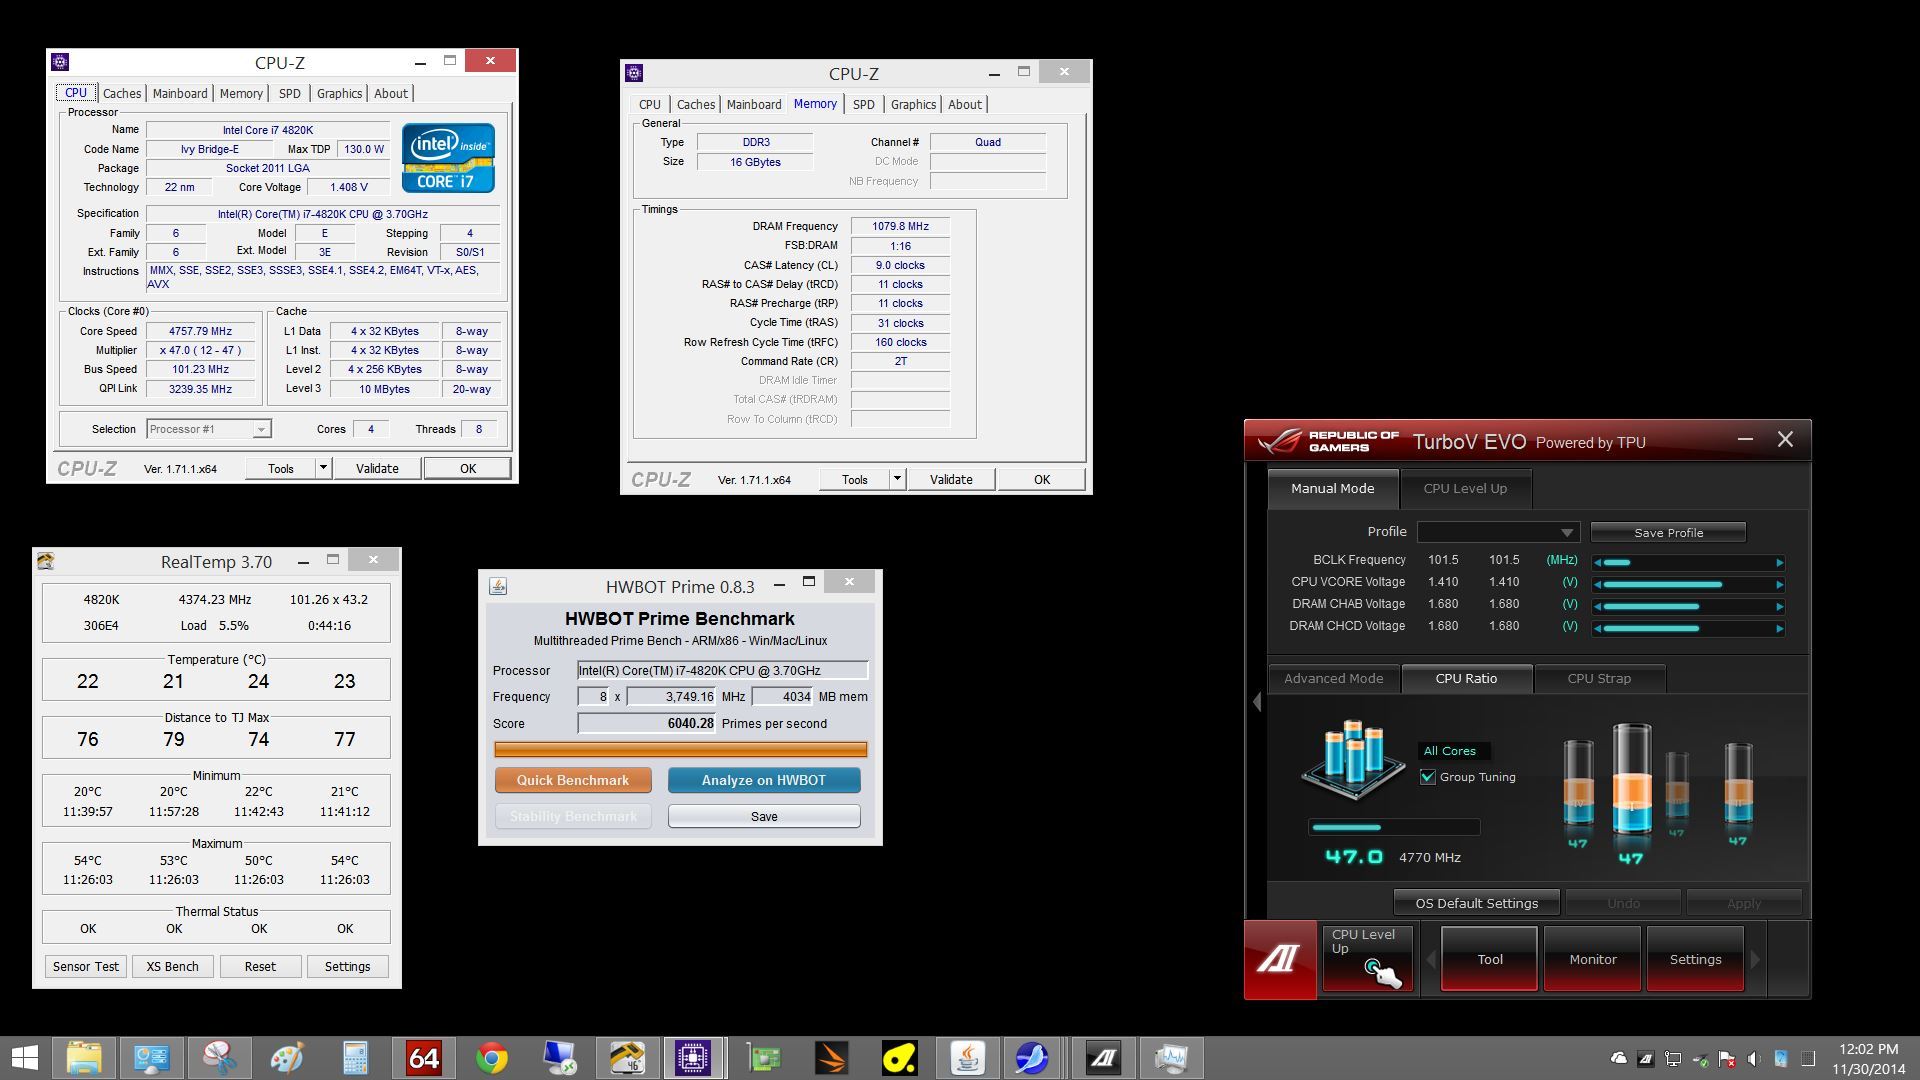Toggle Group Tuning checkbox
The image size is (1920, 1080).
(1428, 777)
